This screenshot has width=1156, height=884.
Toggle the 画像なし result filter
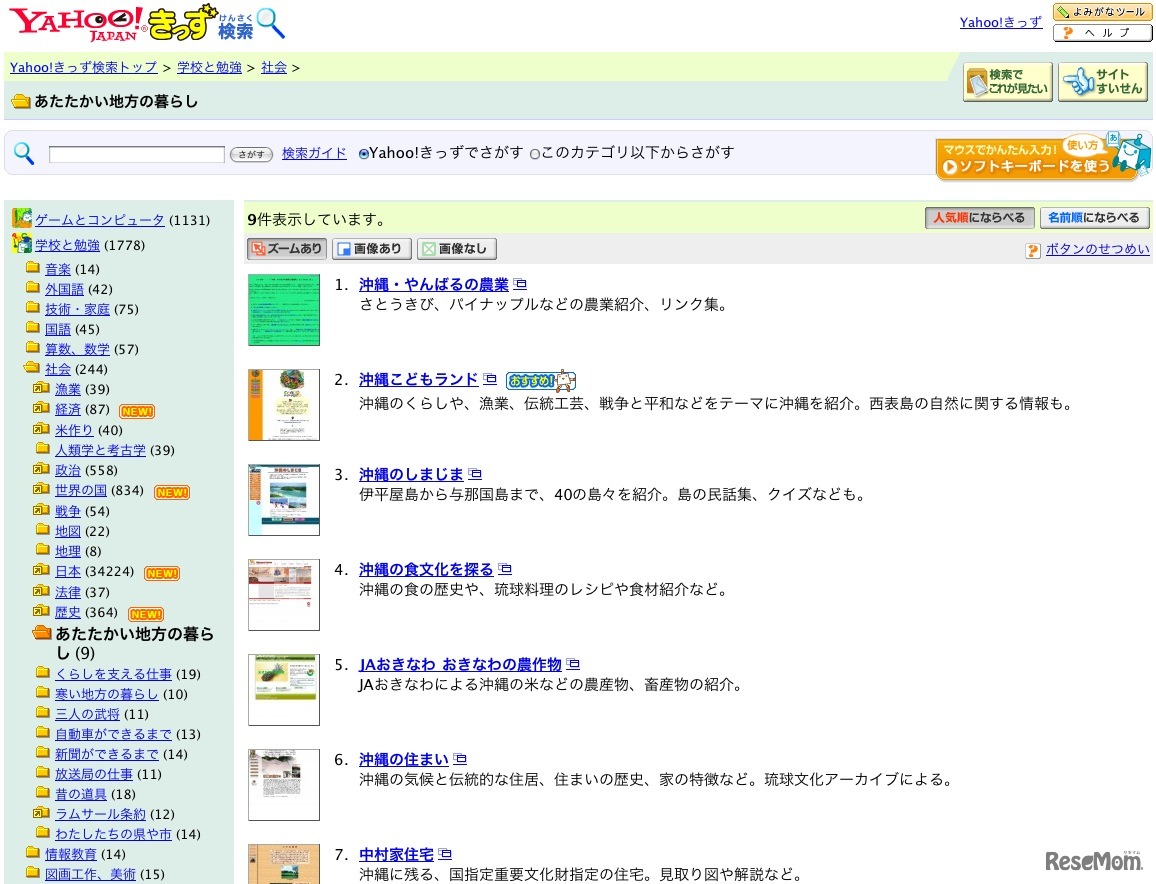tap(456, 248)
